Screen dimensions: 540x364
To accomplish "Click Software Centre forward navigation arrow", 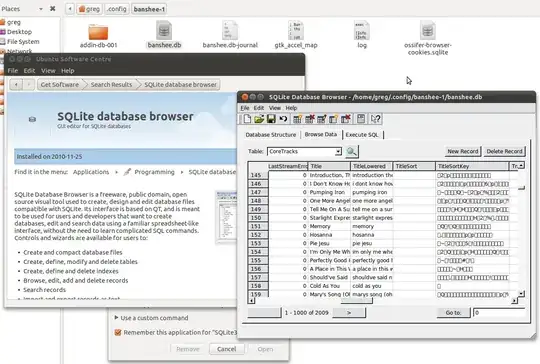I will (x=29, y=84).
